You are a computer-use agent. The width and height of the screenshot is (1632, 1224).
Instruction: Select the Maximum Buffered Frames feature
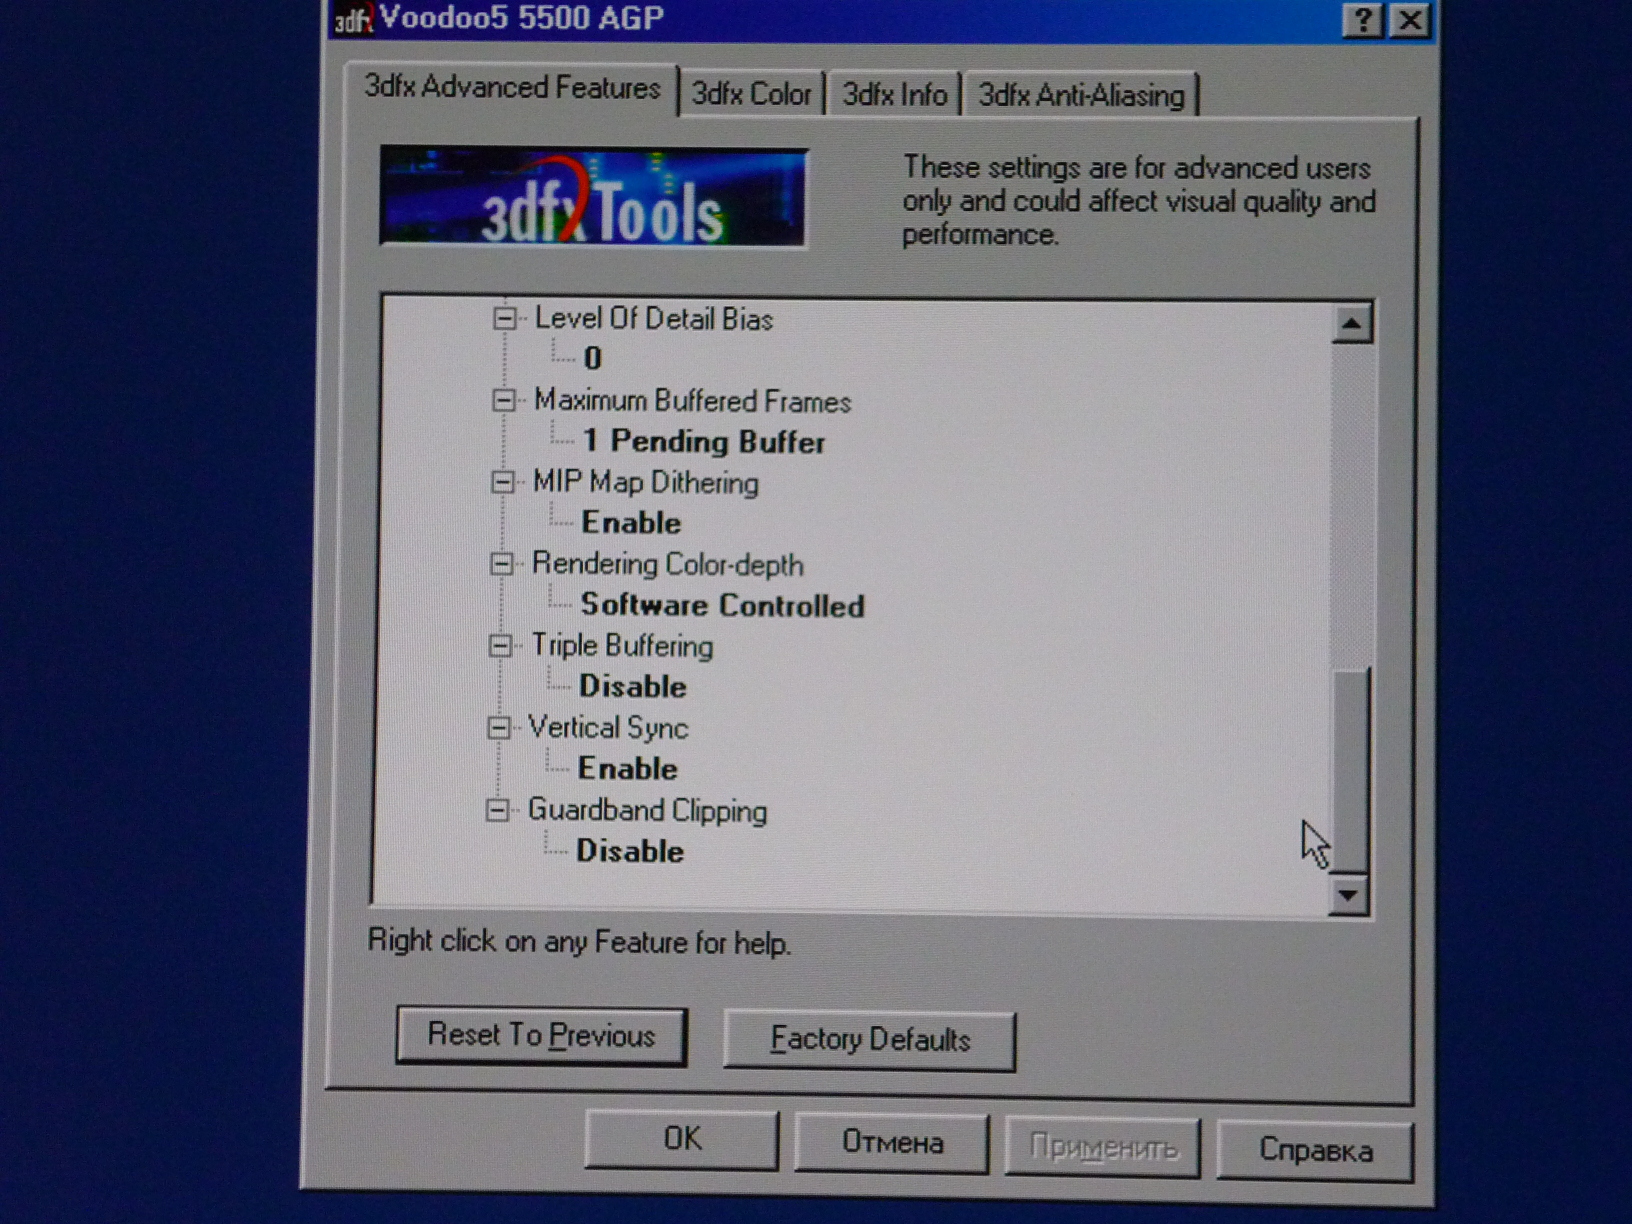pyautogui.click(x=692, y=401)
